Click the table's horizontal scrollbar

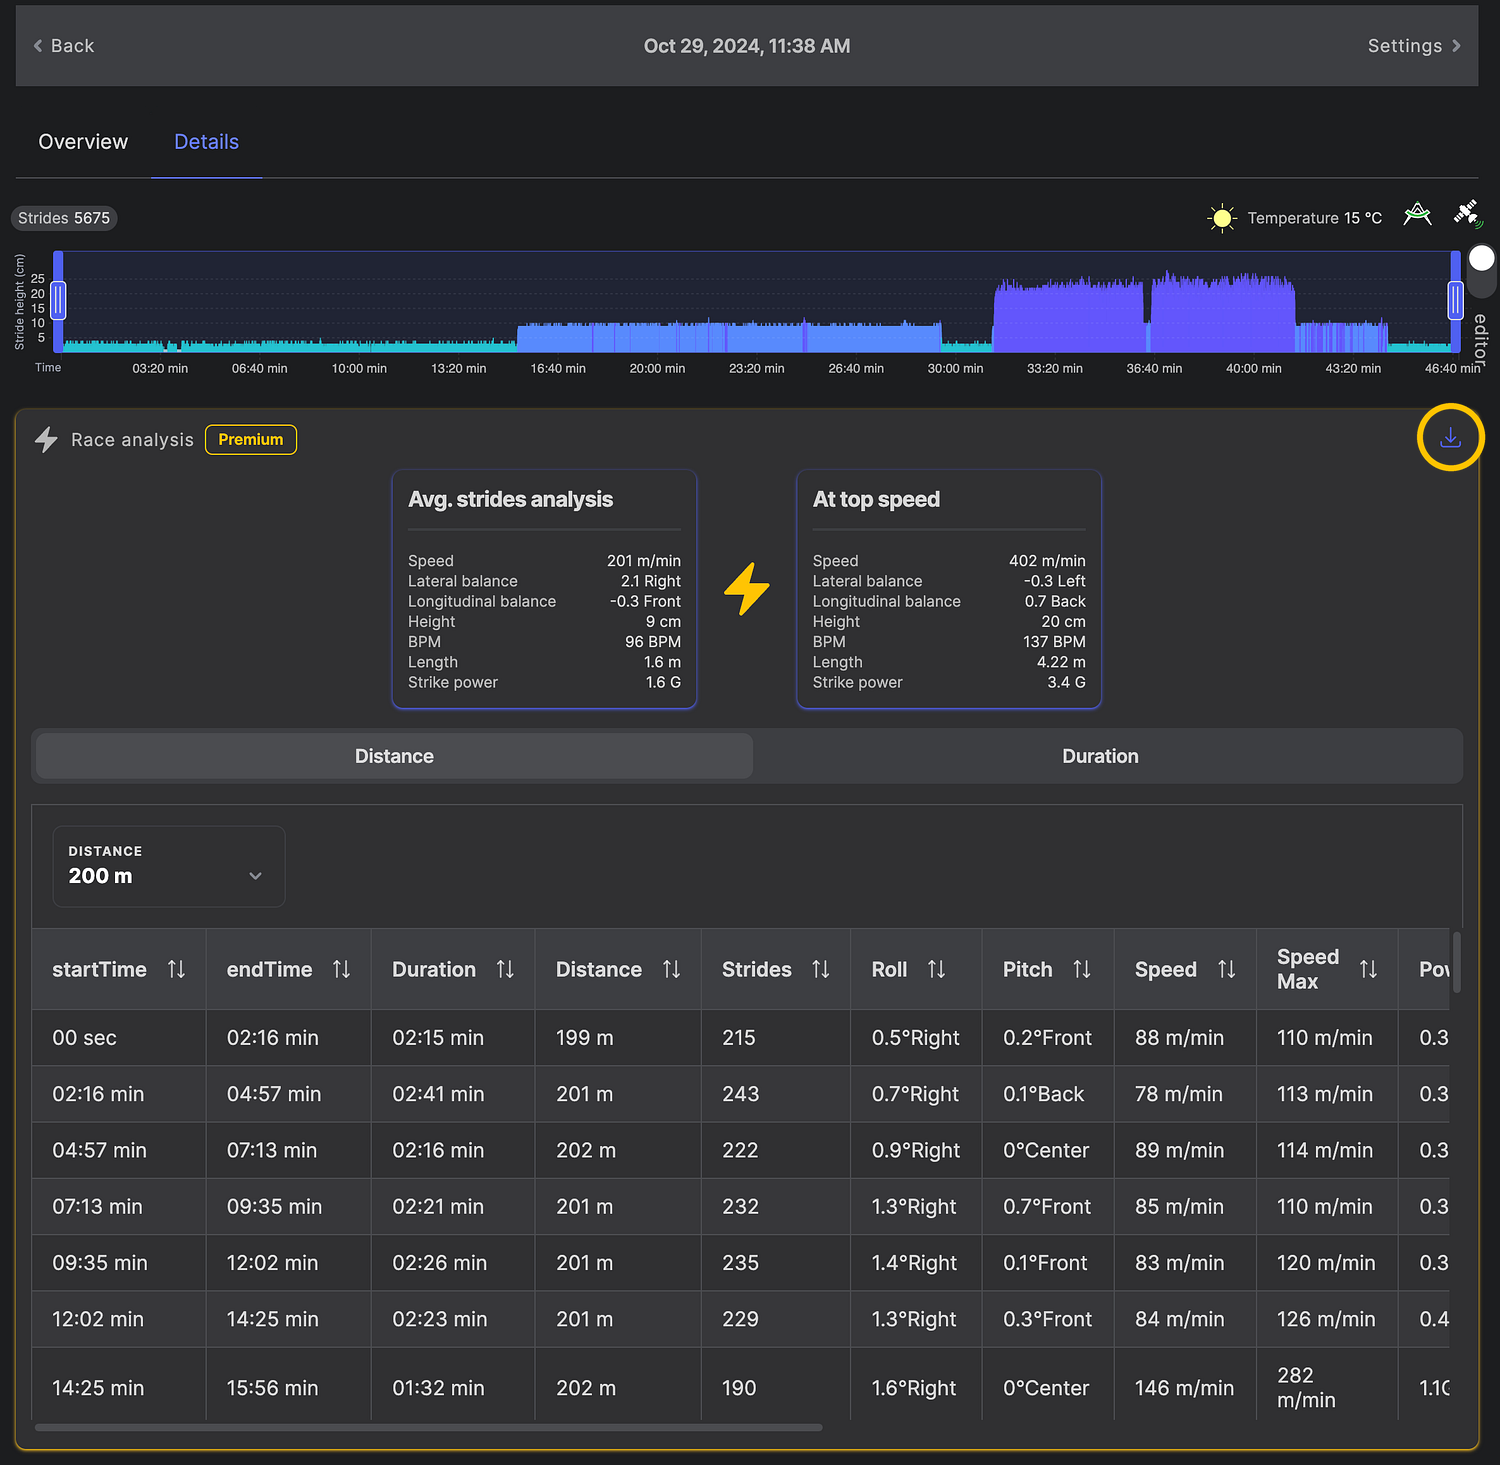[428, 1427]
